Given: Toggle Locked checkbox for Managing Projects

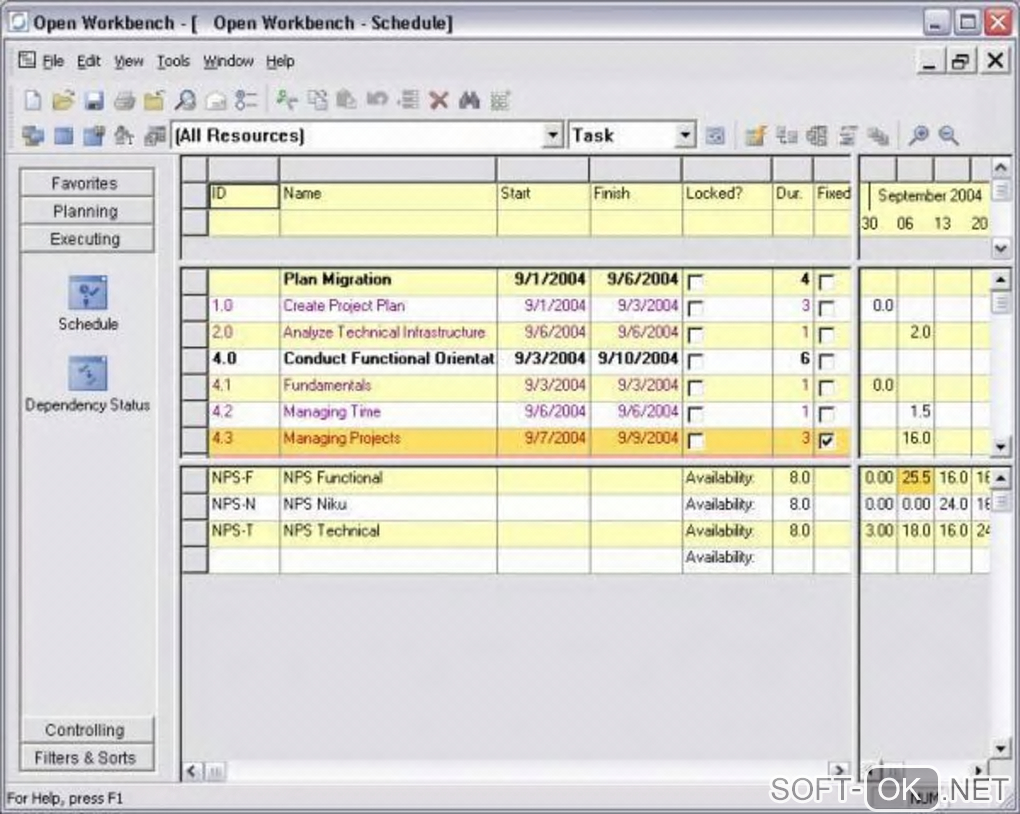Looking at the screenshot, I should (x=695, y=441).
